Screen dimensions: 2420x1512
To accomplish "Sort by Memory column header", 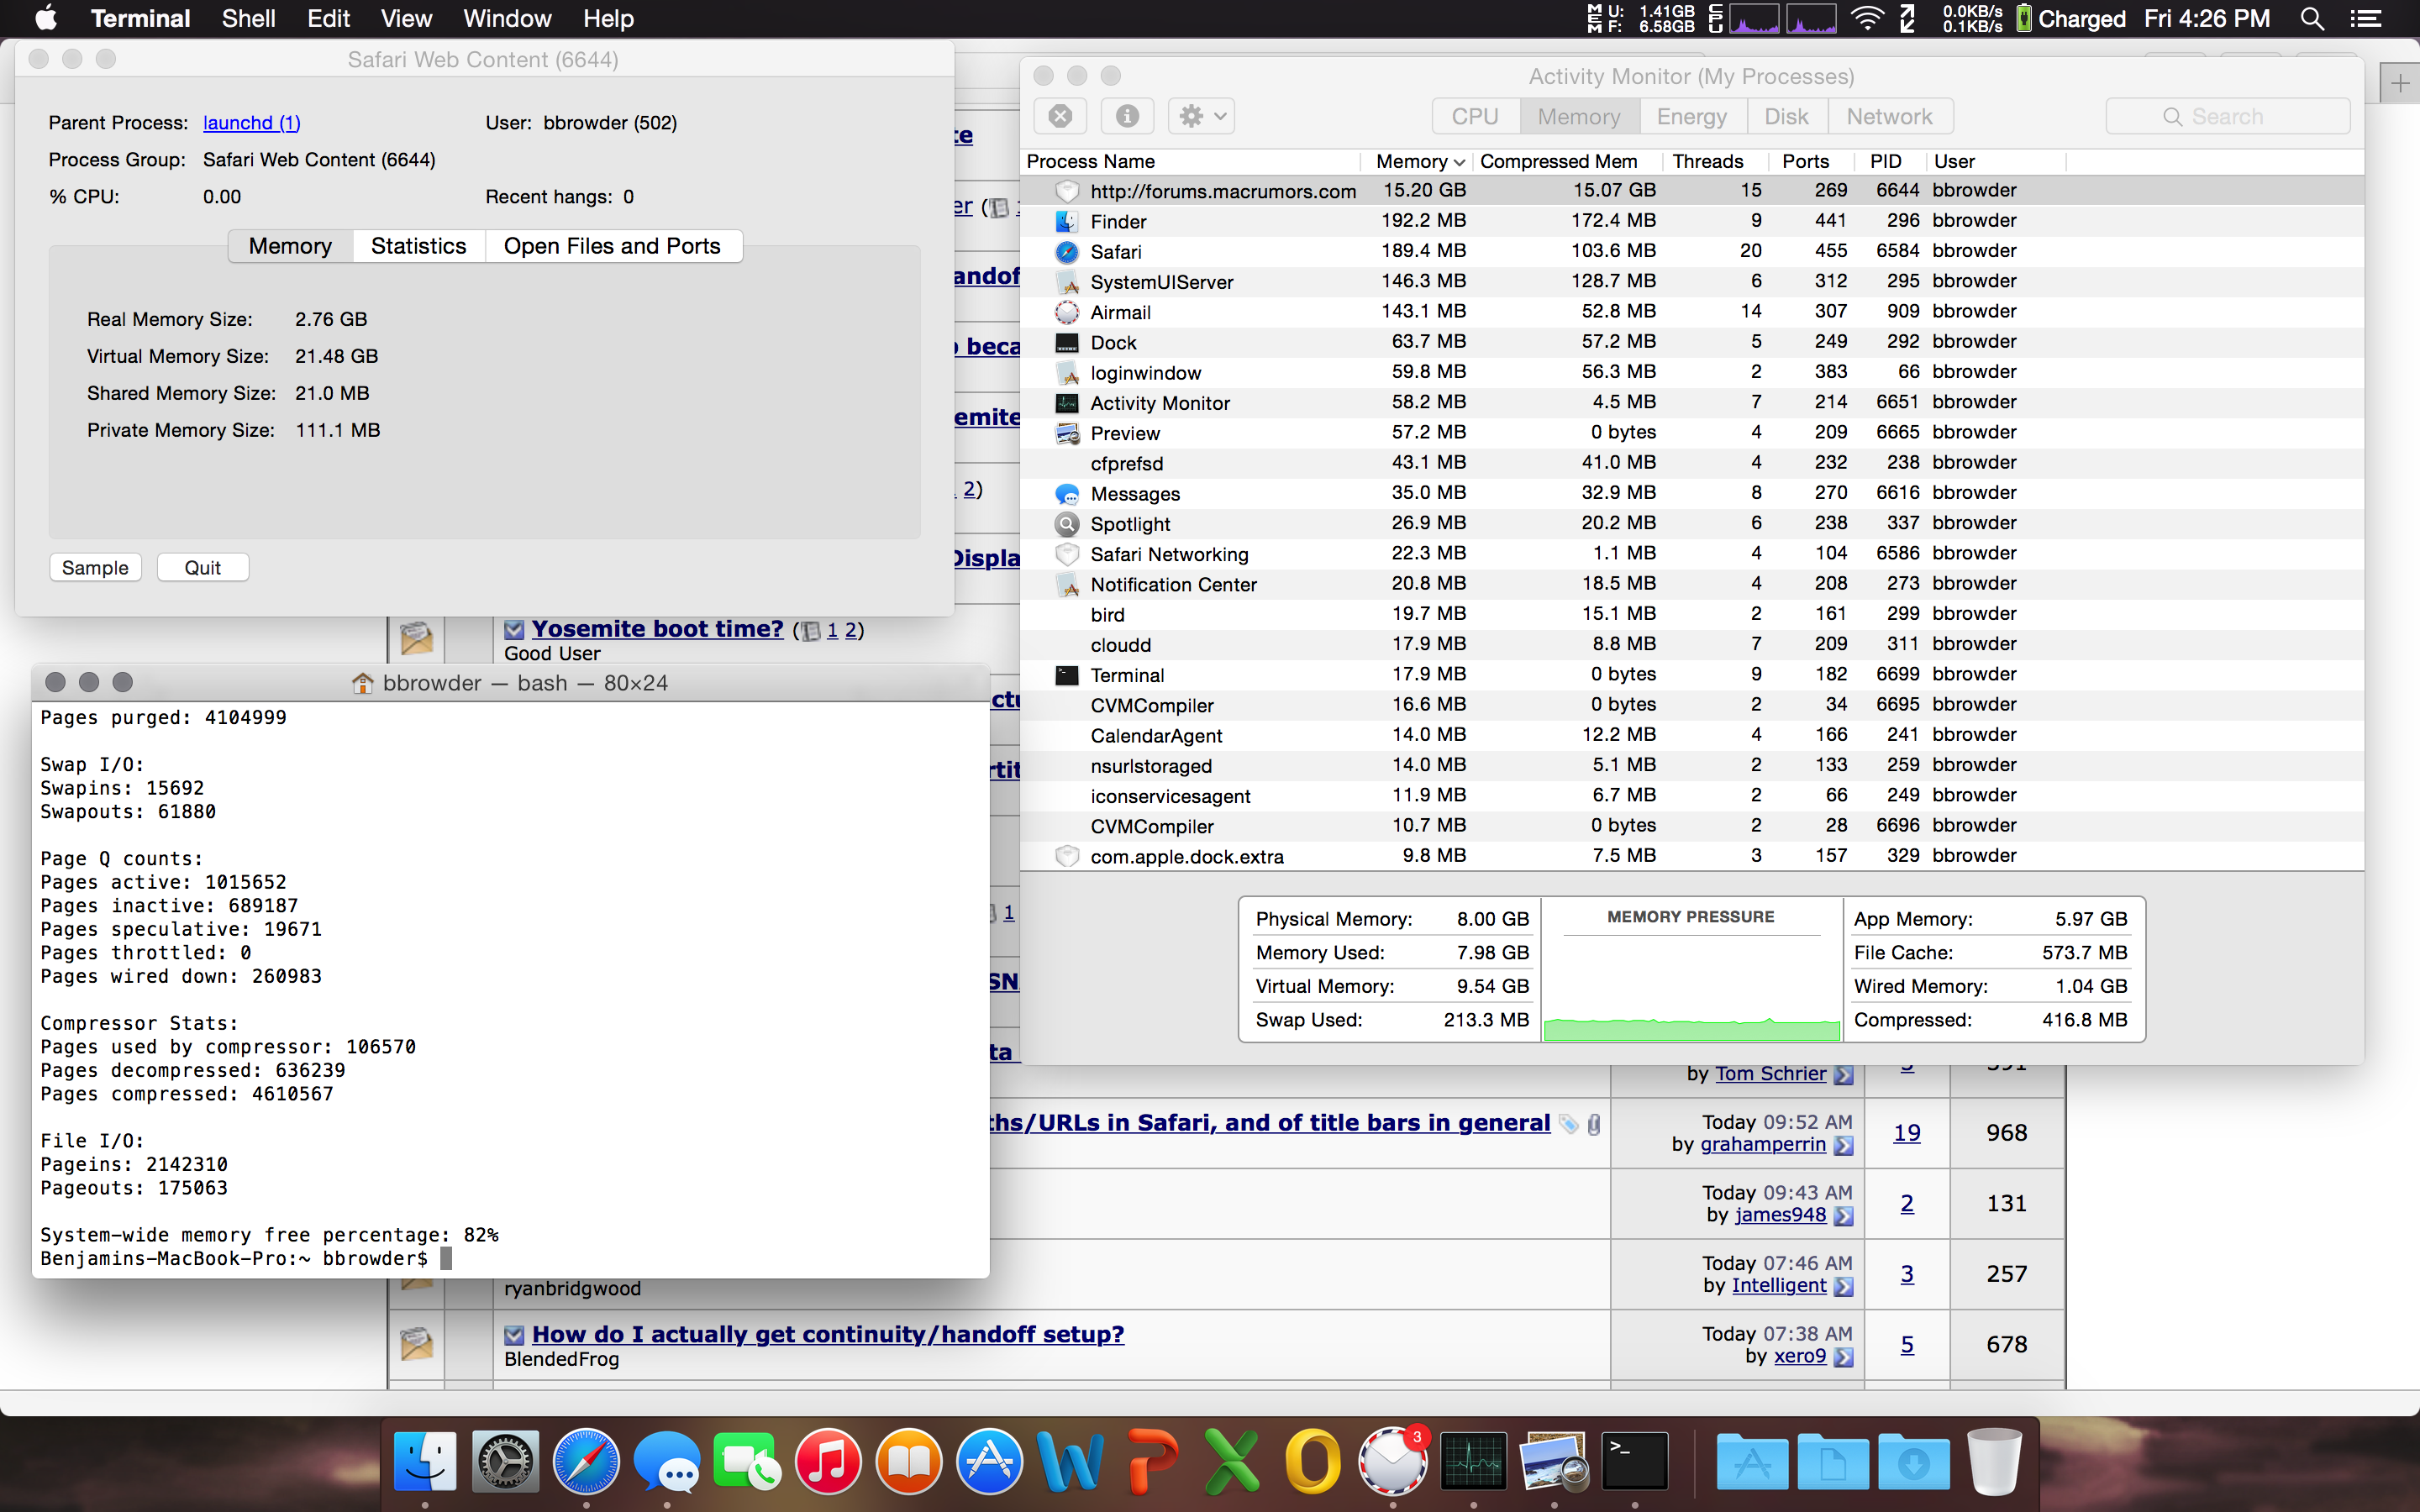I will pyautogui.click(x=1412, y=161).
